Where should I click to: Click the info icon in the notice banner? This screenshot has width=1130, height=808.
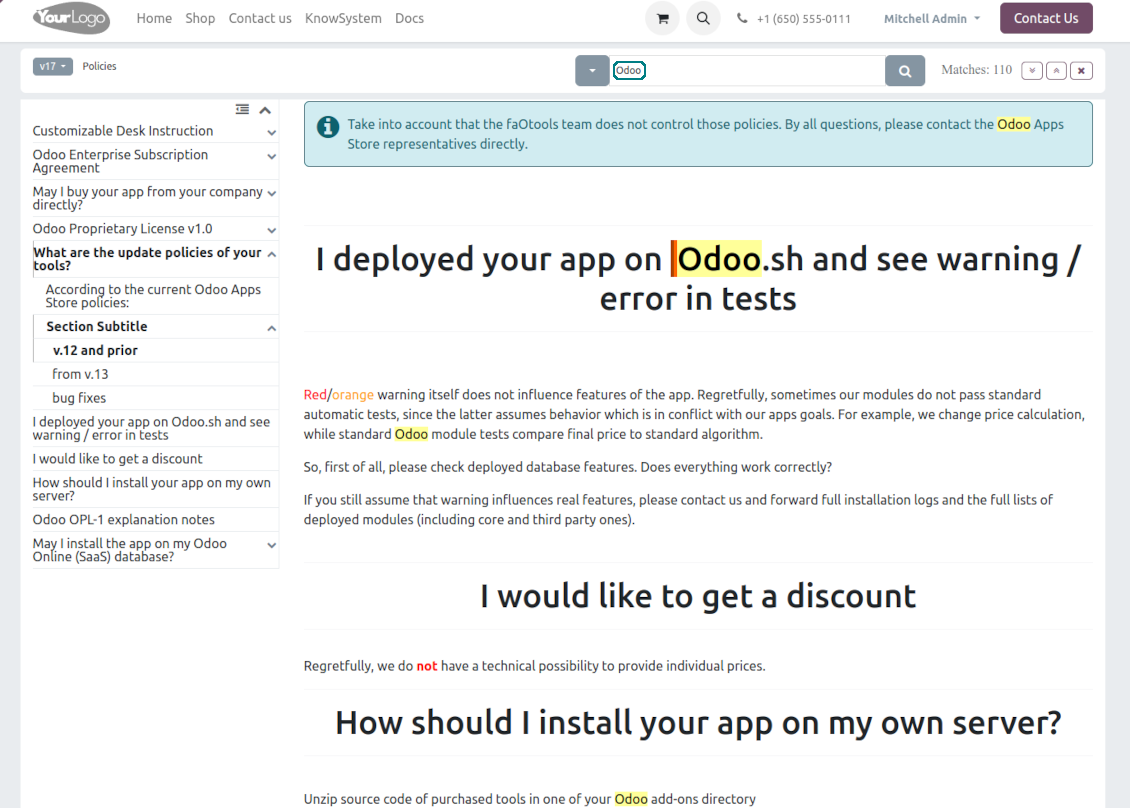coord(328,127)
